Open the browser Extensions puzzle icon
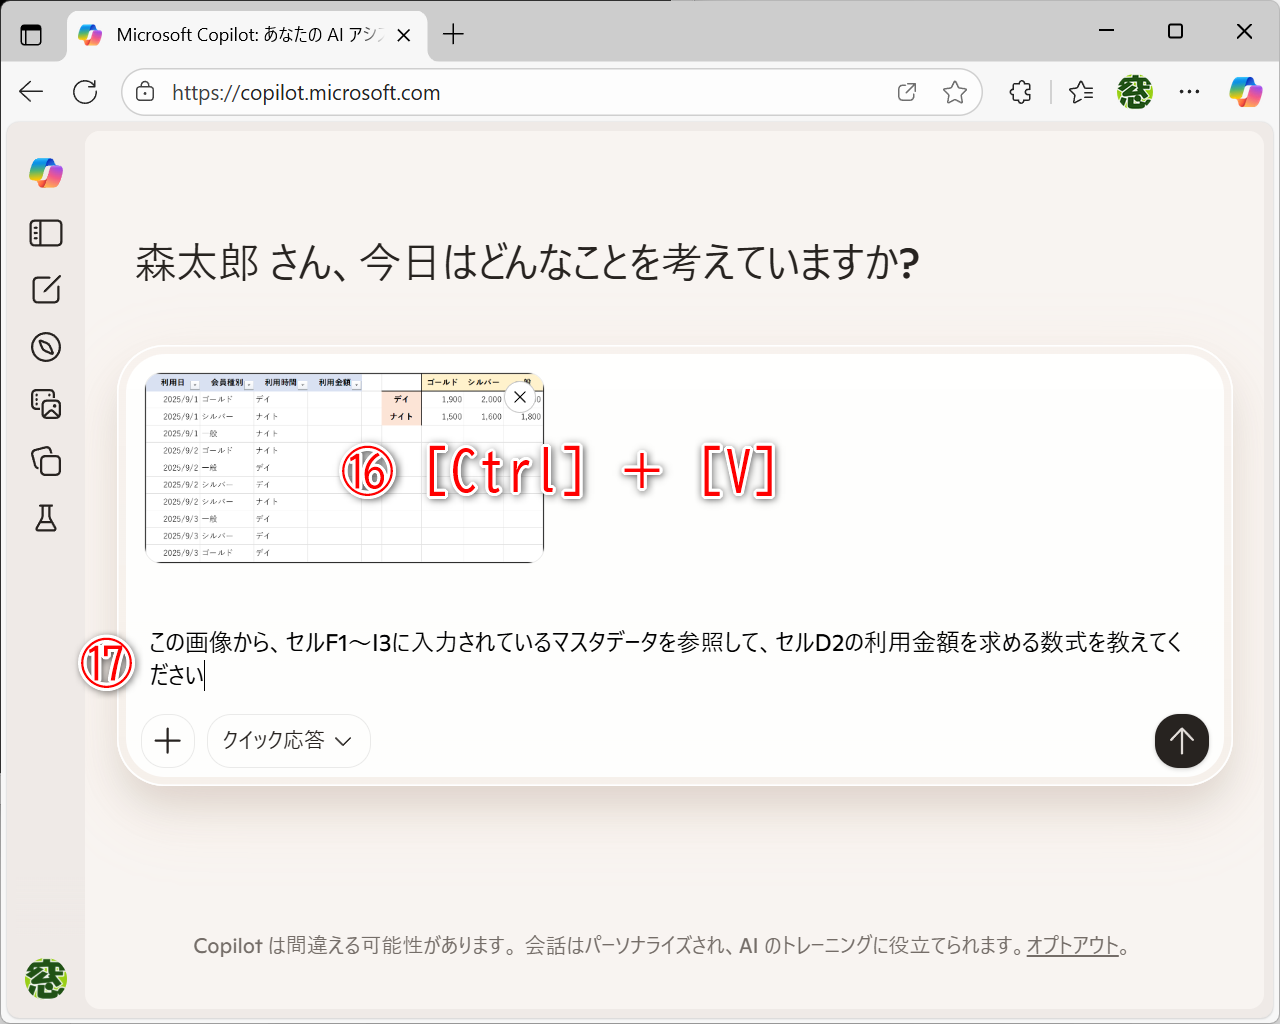 [x=1019, y=92]
